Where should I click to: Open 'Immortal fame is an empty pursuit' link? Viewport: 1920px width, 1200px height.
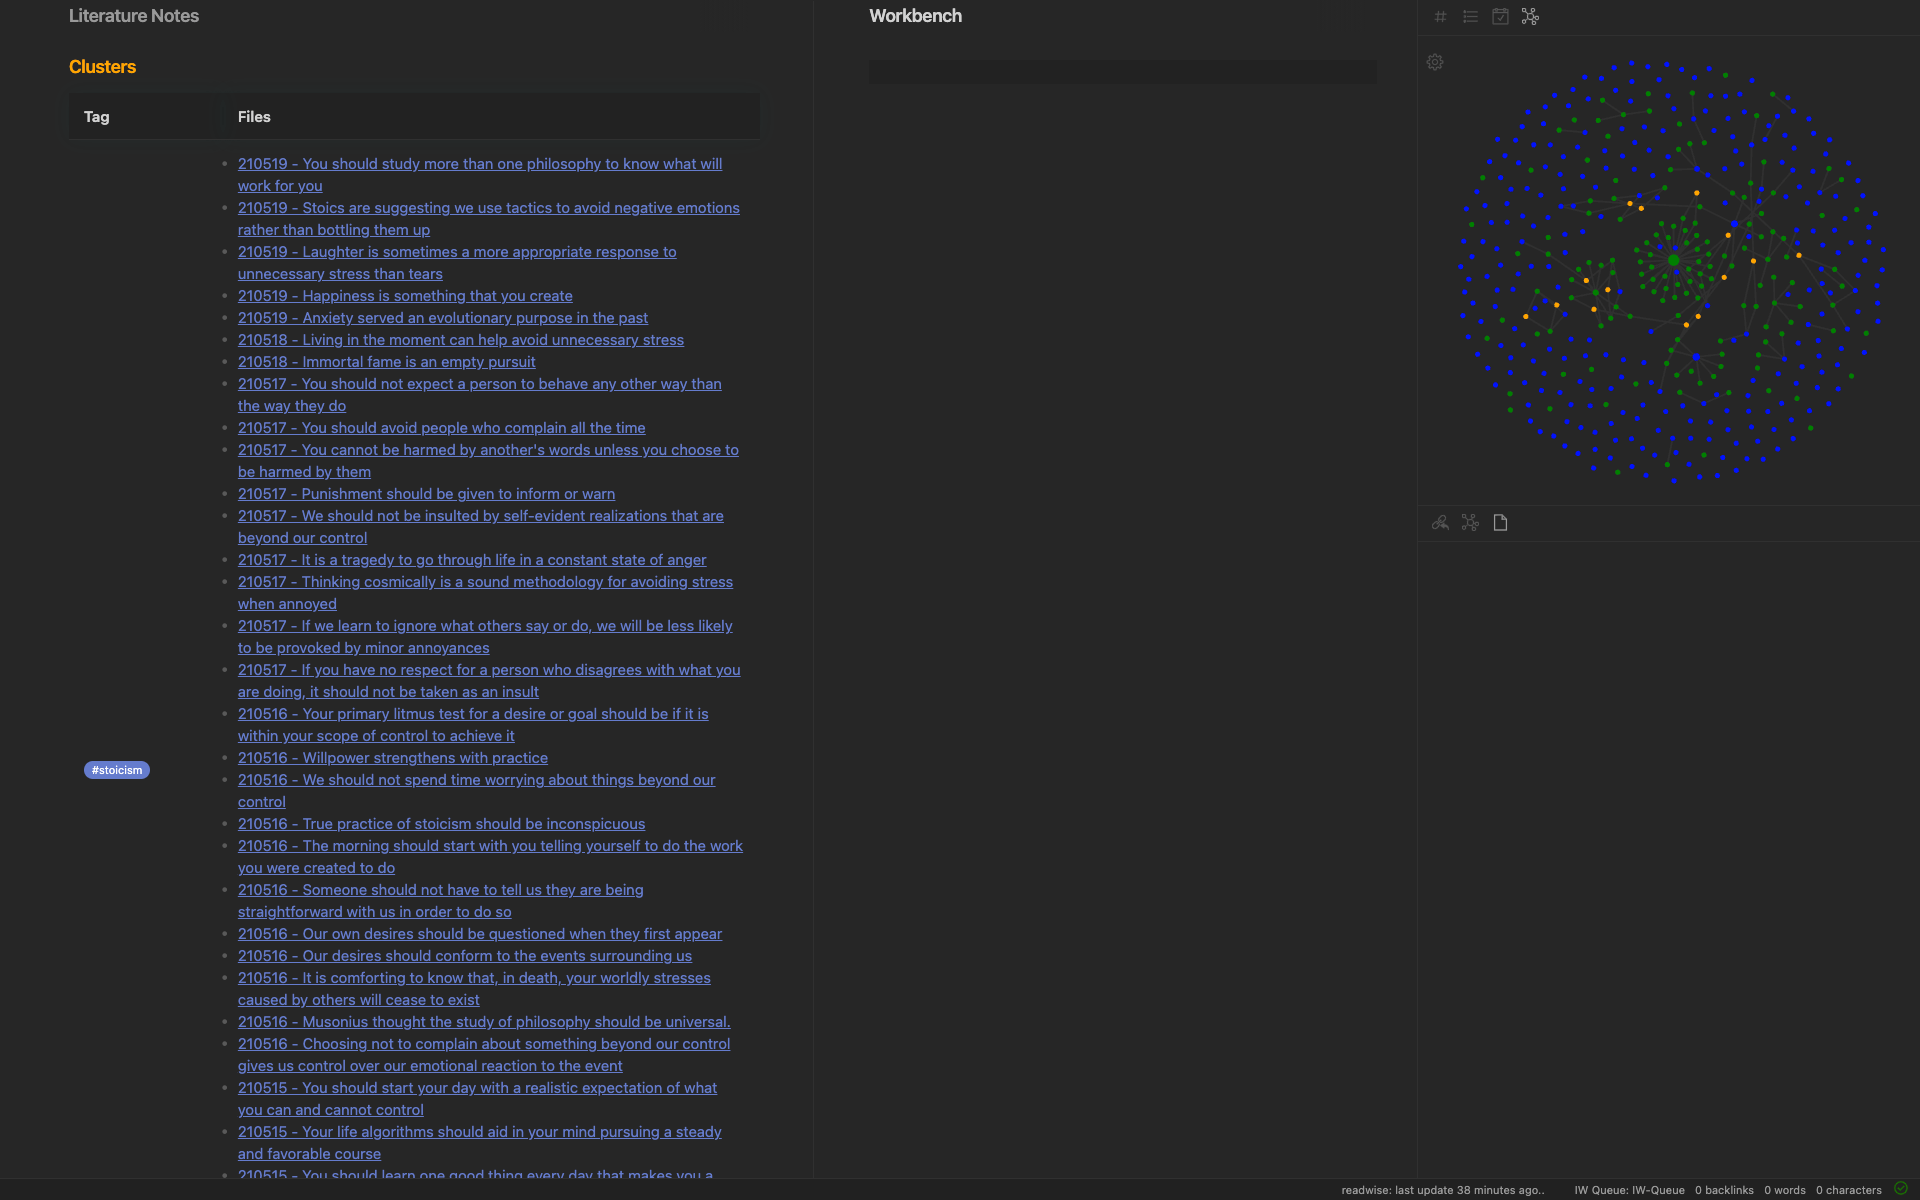[x=386, y=362]
